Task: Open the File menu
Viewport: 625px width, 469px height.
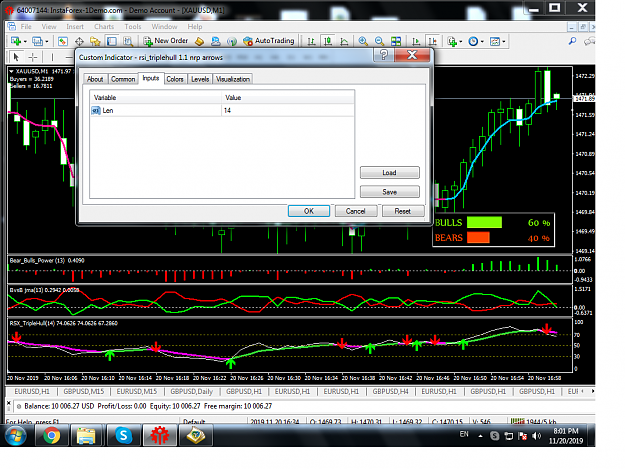Action: pyautogui.click(x=26, y=27)
